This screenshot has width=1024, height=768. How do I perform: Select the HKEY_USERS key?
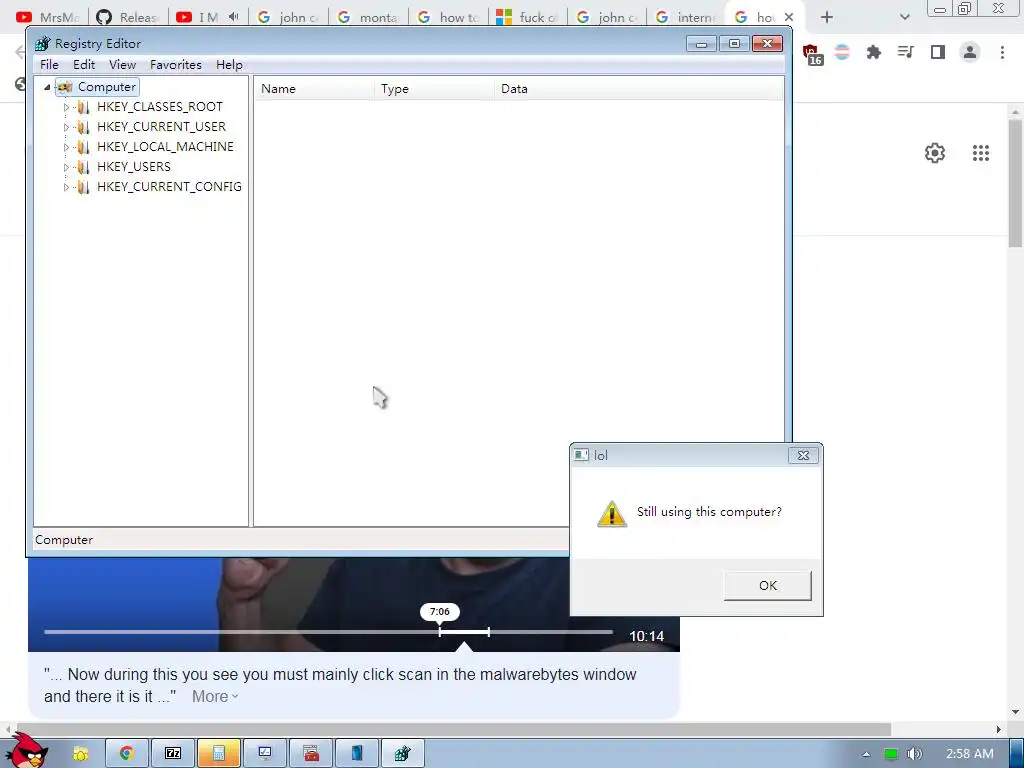[x=134, y=167]
